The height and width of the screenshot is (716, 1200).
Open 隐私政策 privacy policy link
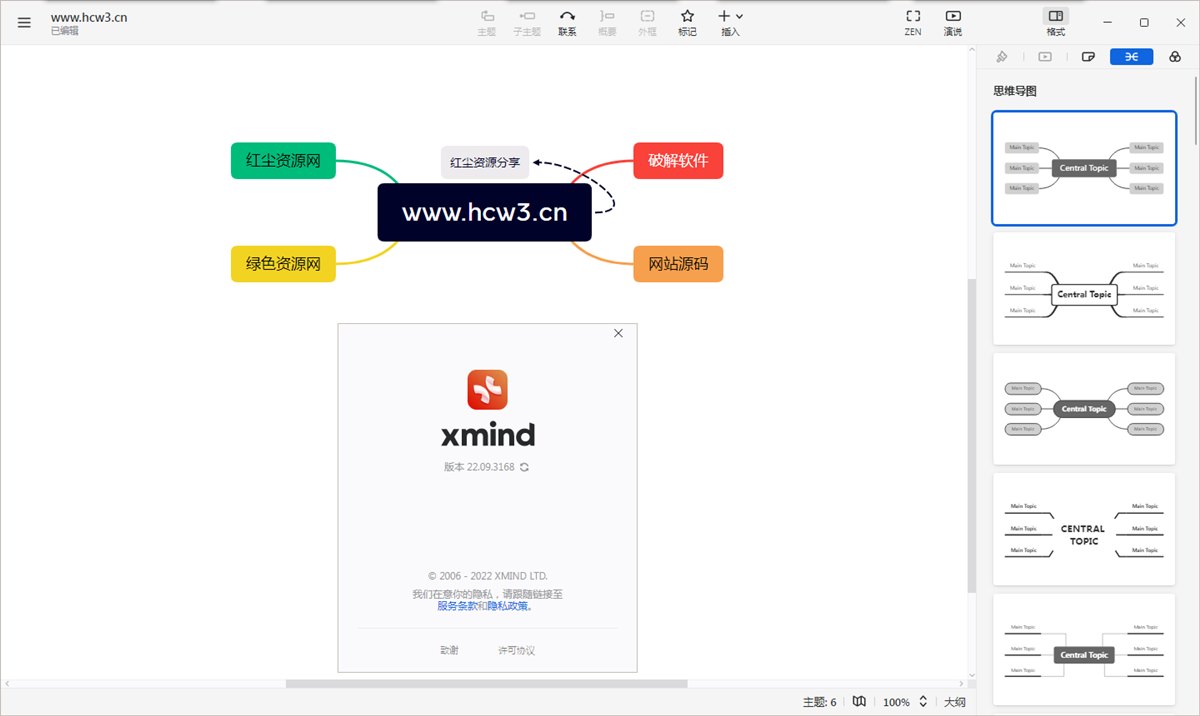click(509, 606)
